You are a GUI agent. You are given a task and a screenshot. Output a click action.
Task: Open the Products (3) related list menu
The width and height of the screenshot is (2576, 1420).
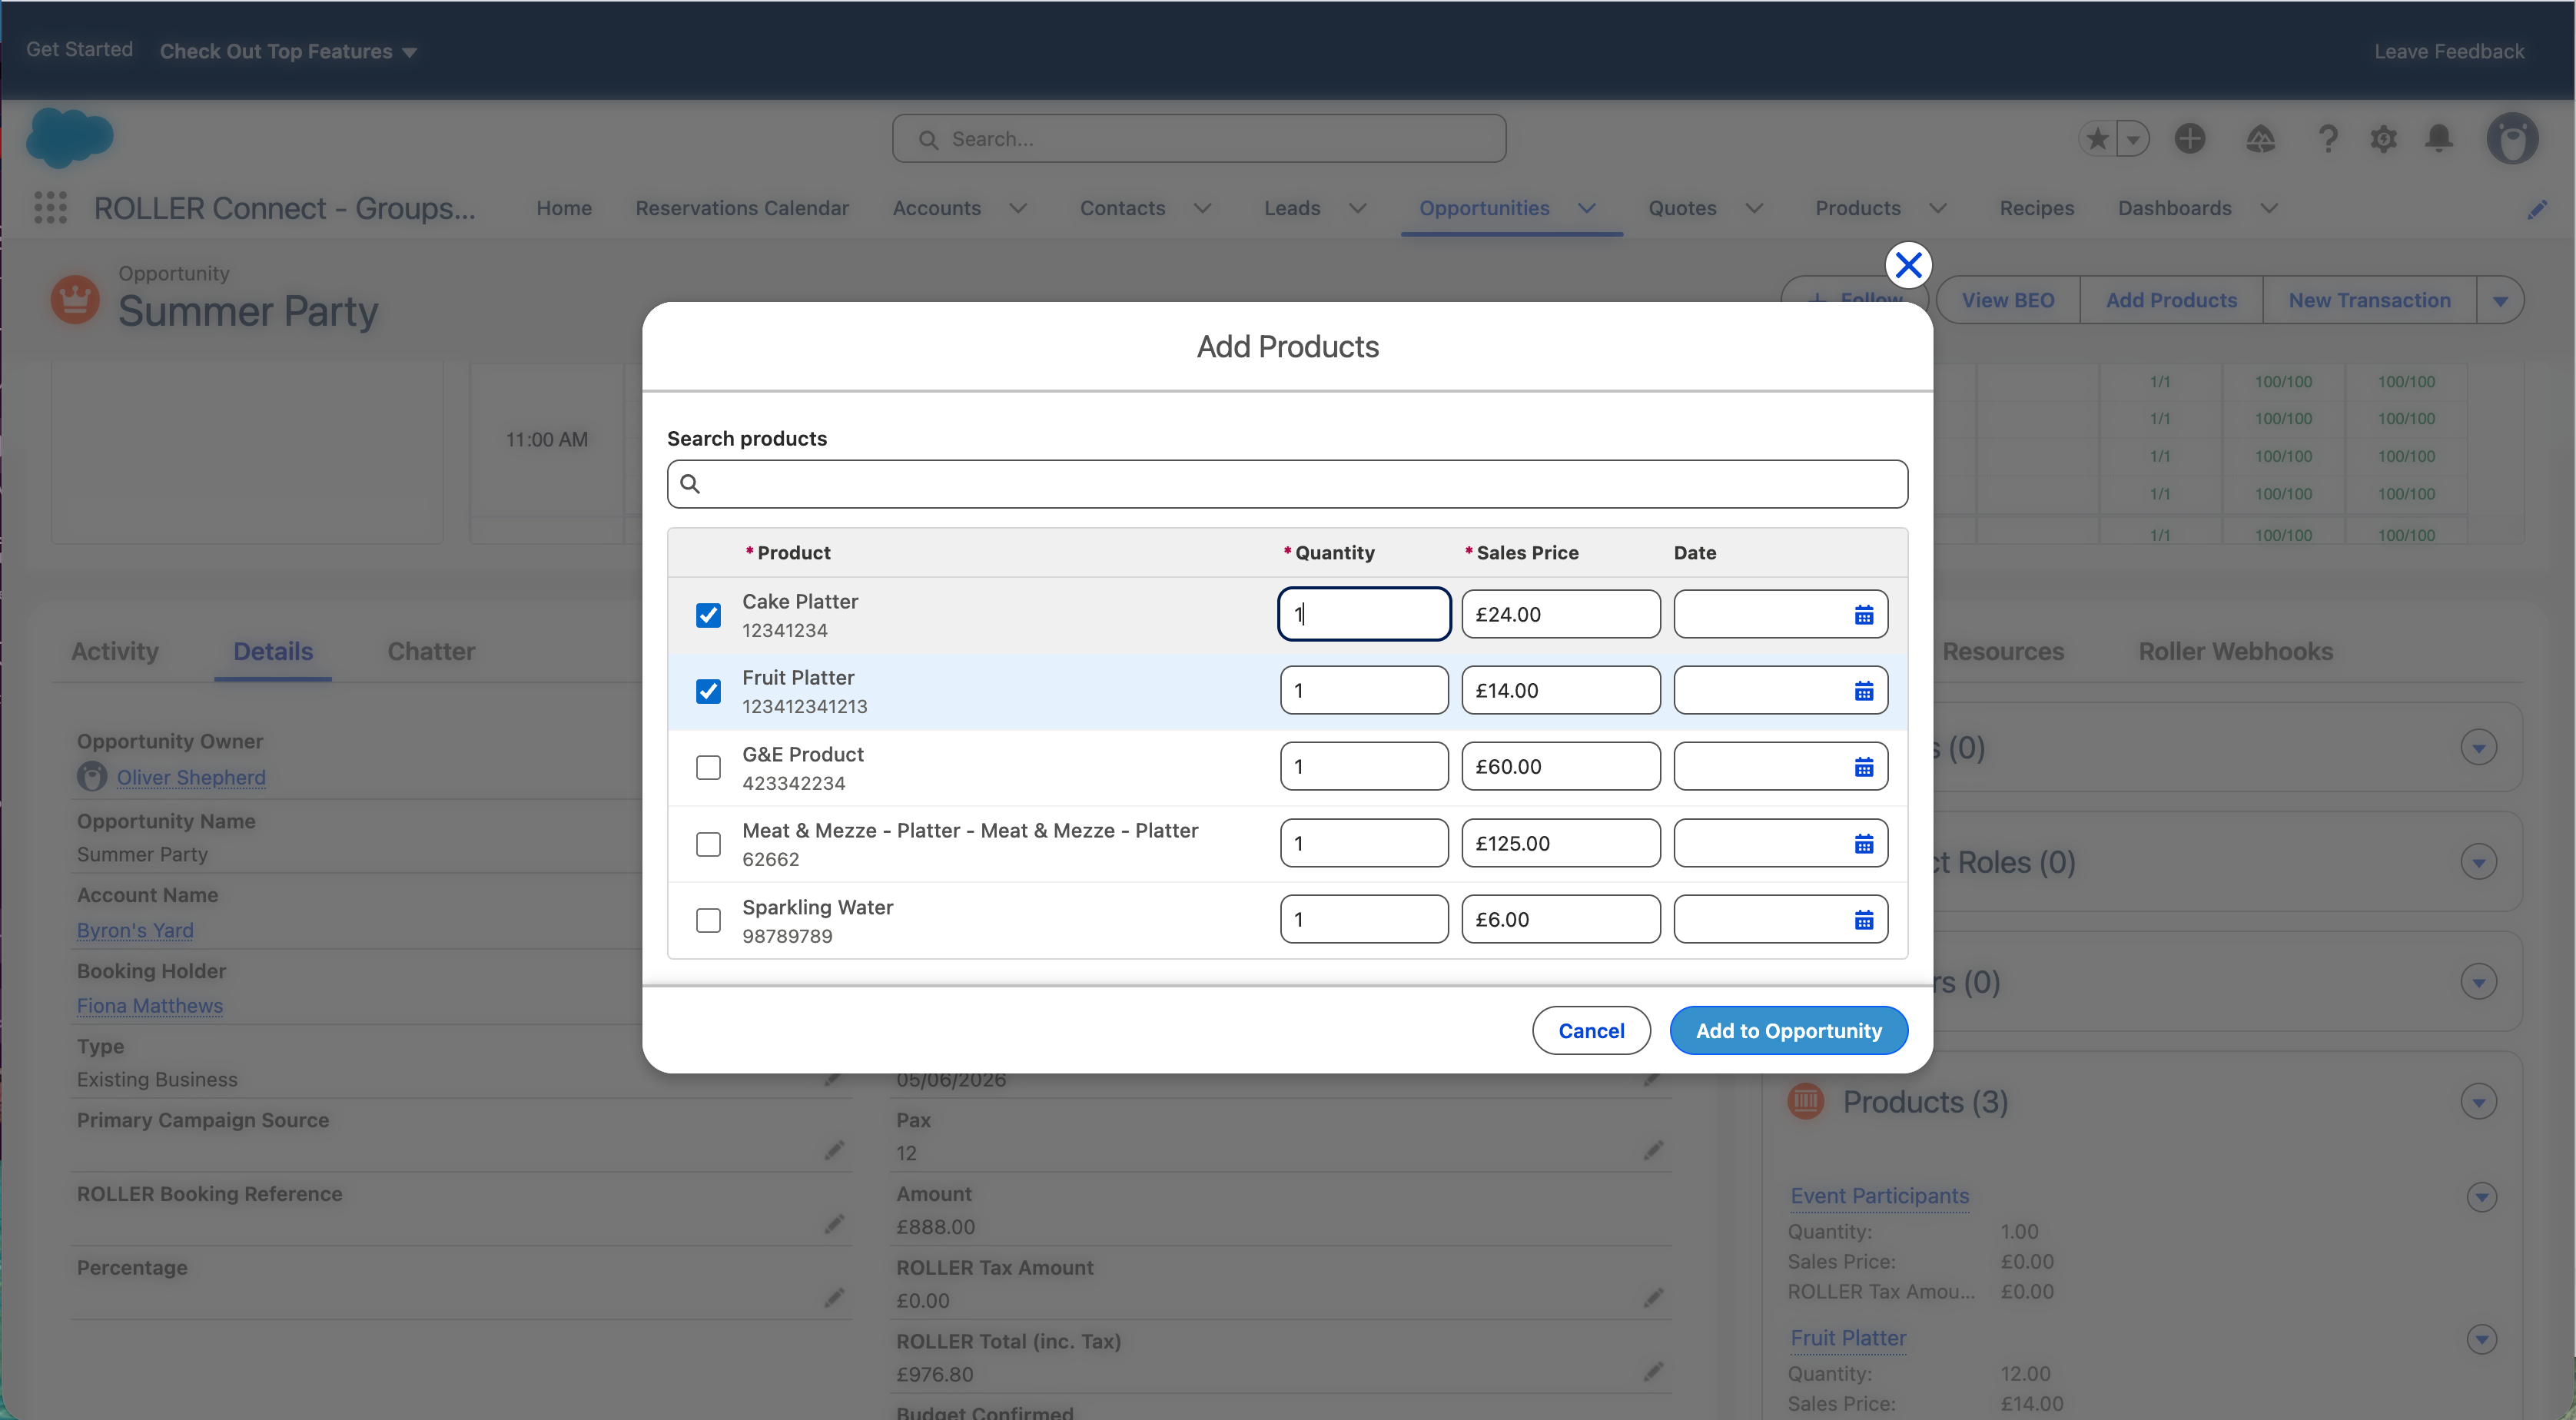[2478, 1102]
